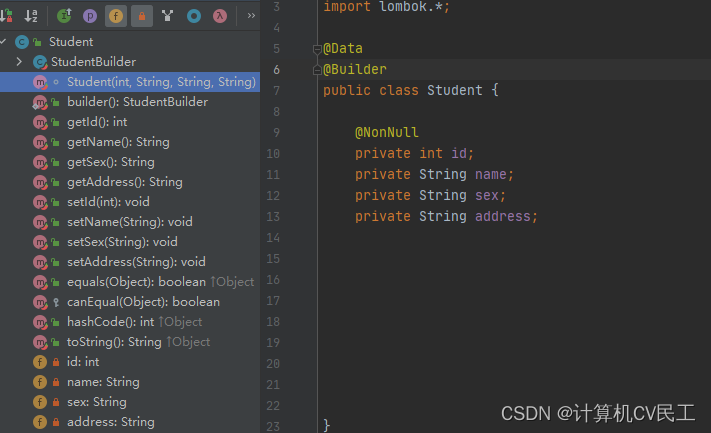Click the @Data annotation in editor
Viewport: 711px width, 433px height.
(x=343, y=49)
